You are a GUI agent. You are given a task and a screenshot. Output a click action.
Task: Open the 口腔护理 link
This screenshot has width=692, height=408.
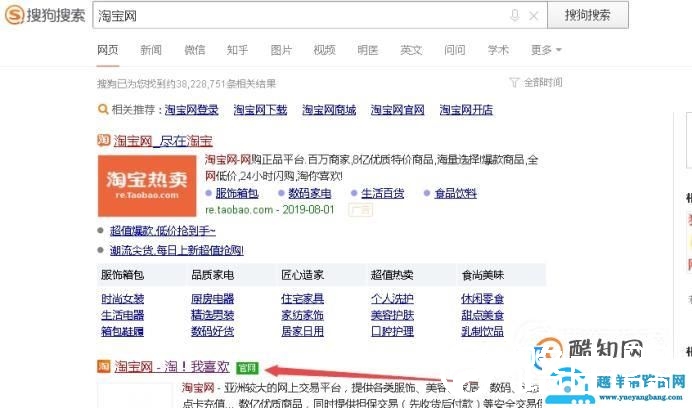392,331
